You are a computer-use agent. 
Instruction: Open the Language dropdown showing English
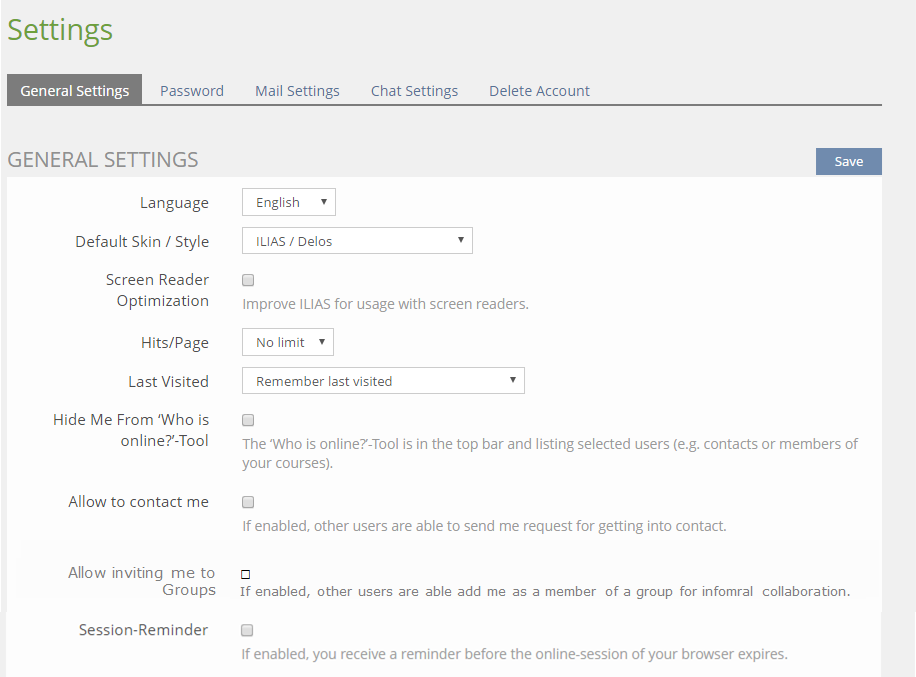289,203
